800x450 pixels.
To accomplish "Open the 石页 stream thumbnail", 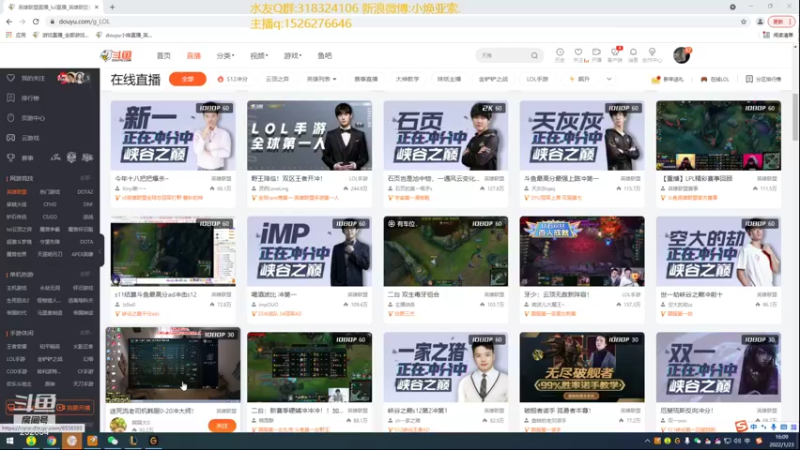I will (445, 135).
